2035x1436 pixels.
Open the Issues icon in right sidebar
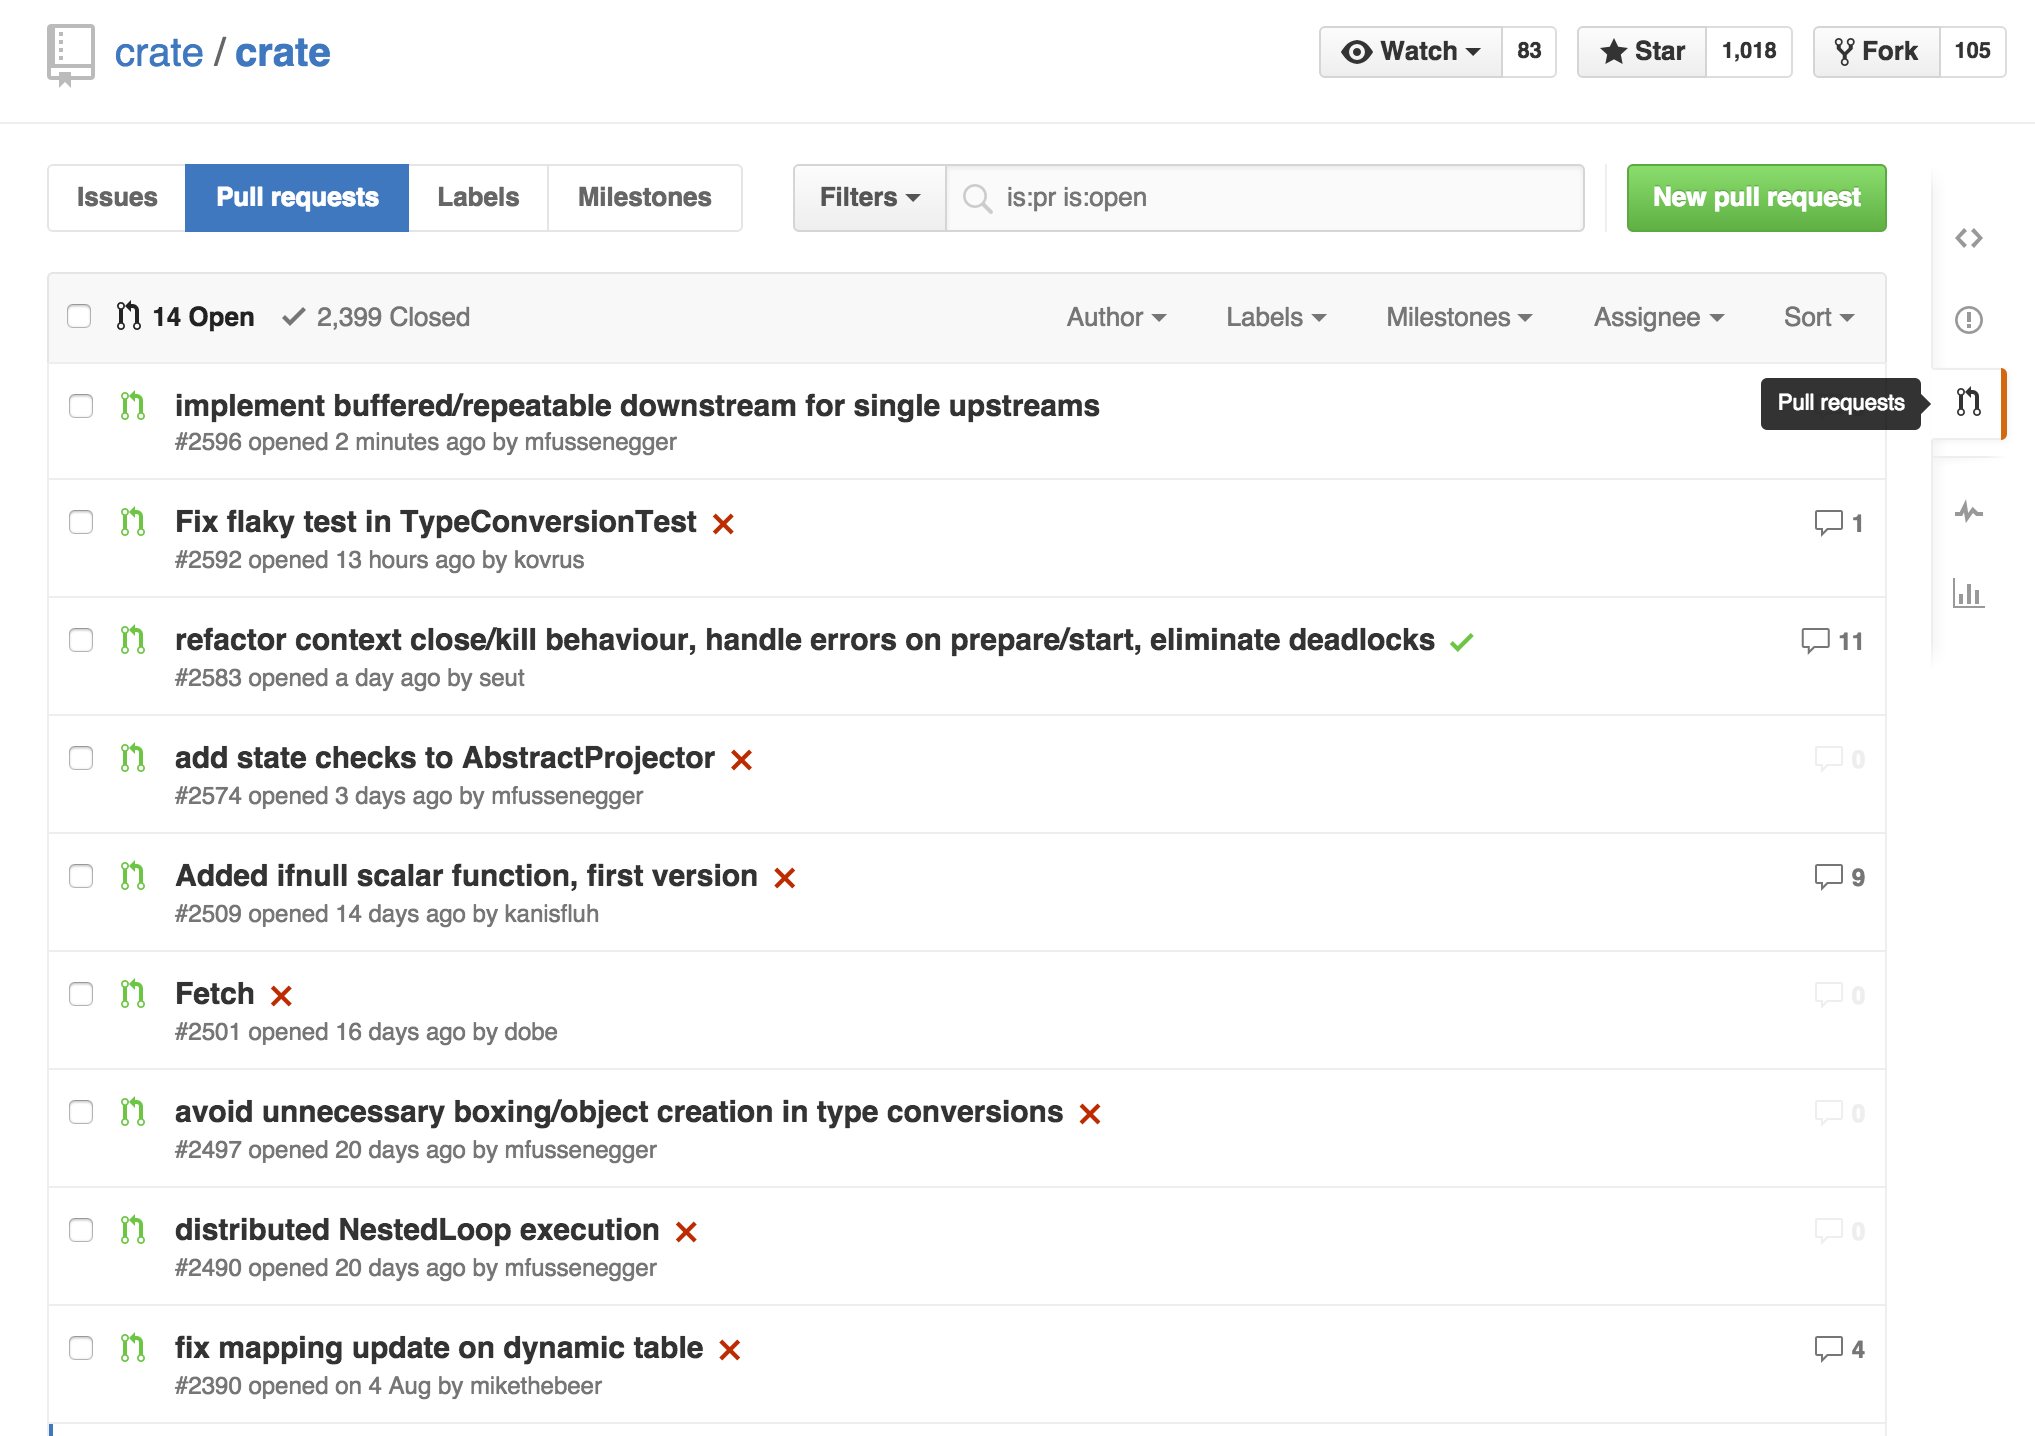pyautogui.click(x=1968, y=320)
